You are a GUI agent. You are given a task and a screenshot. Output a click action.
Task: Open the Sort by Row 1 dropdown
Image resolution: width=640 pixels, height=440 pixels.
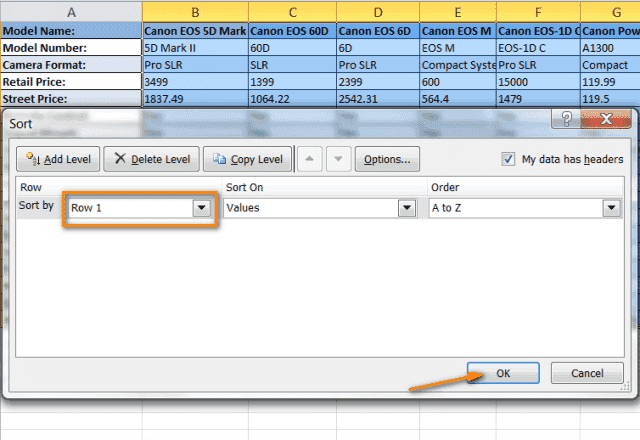pyautogui.click(x=202, y=208)
